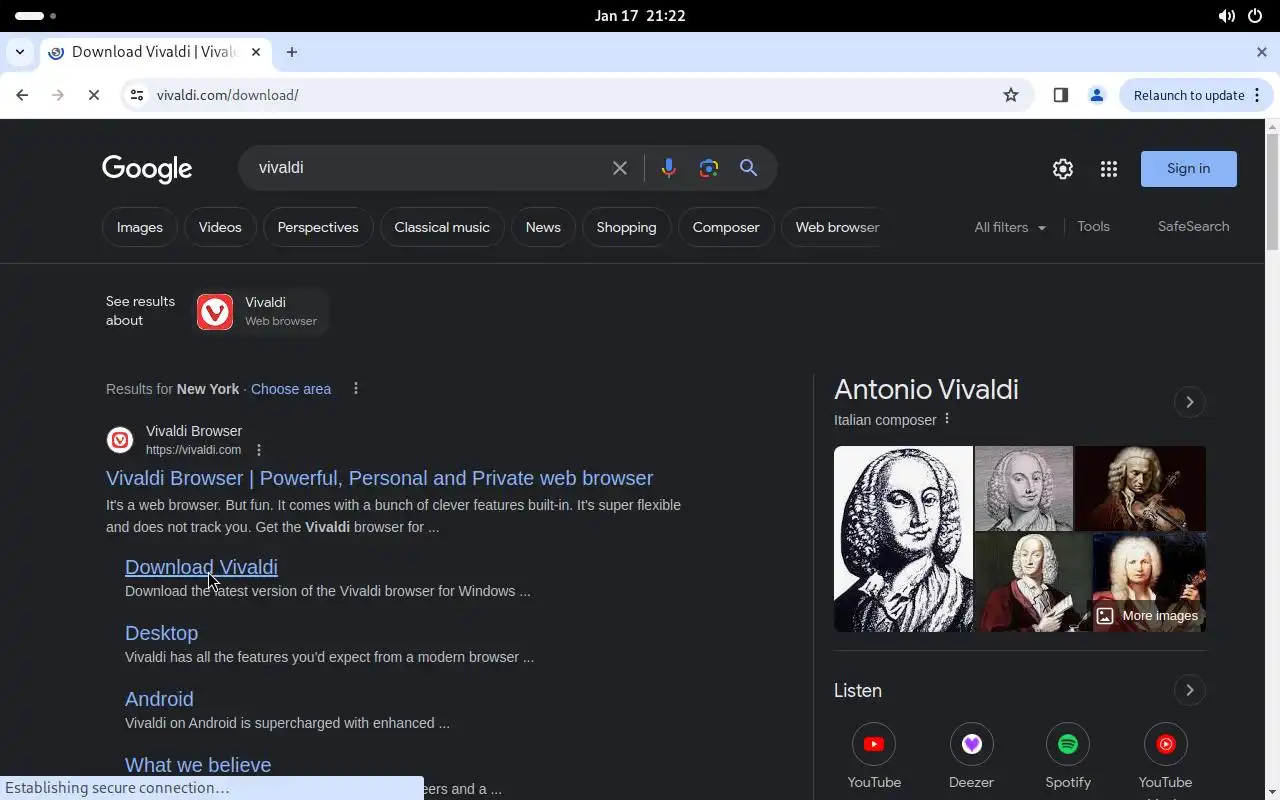Image resolution: width=1280 pixels, height=800 pixels.
Task: Start voice search with microphone icon
Action: point(669,168)
